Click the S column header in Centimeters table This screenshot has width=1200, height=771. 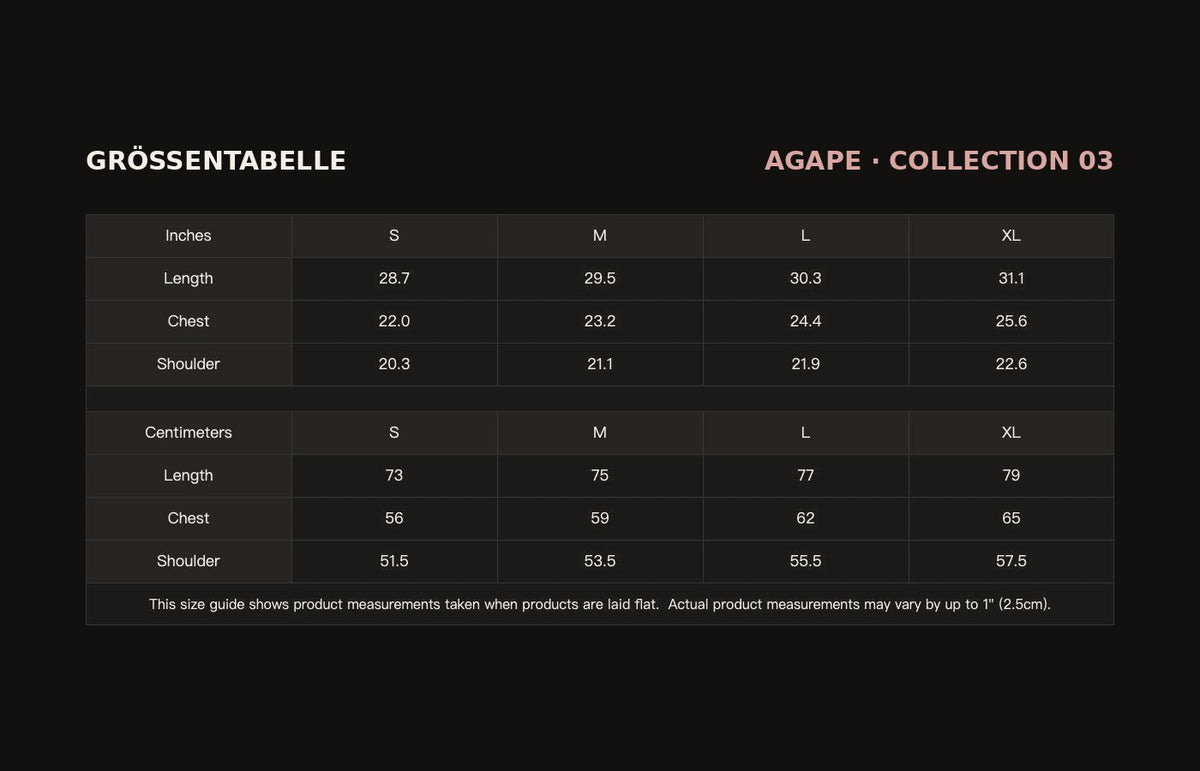tap(394, 433)
